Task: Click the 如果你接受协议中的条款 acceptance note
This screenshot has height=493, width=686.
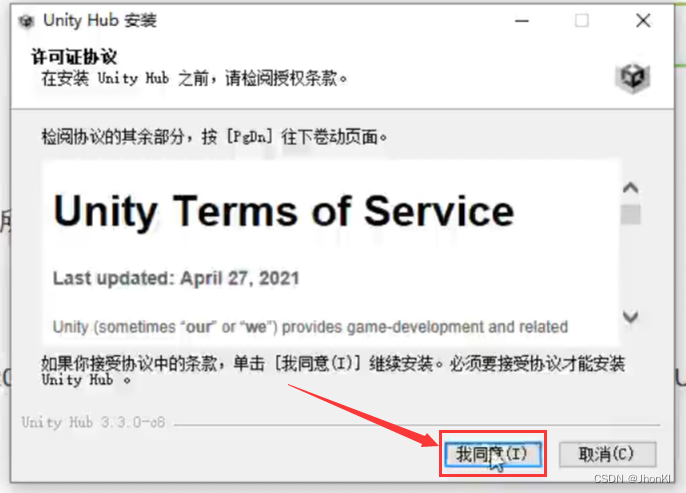Action: coord(333,371)
